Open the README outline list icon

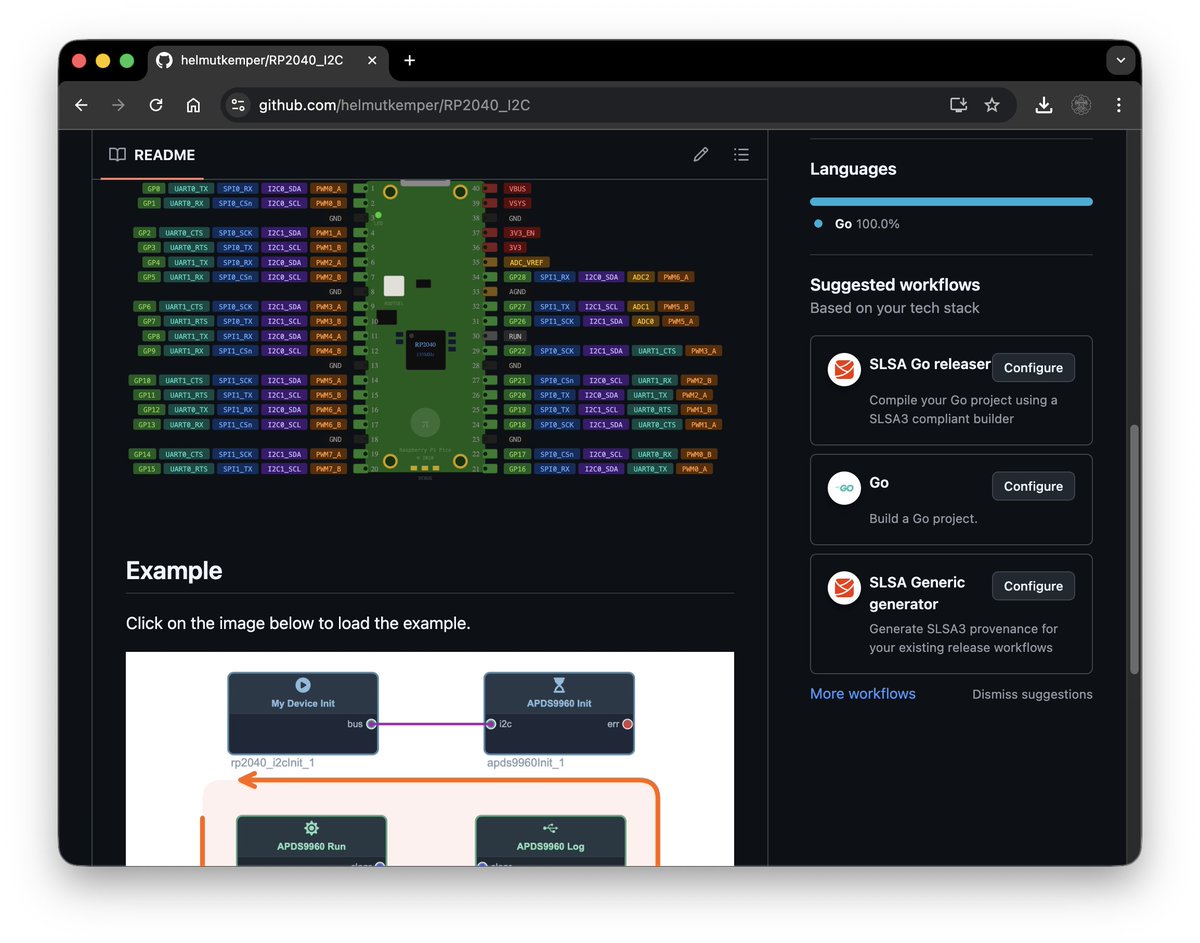(741, 154)
